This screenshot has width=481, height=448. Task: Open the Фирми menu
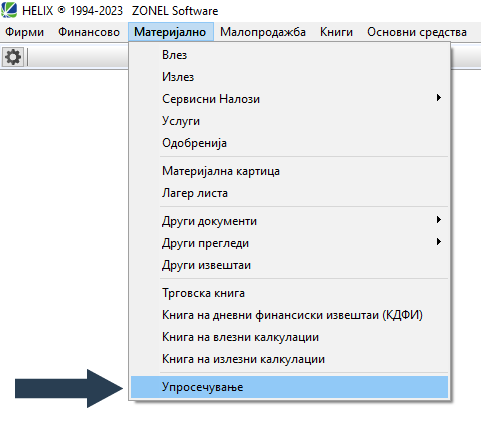pos(25,32)
